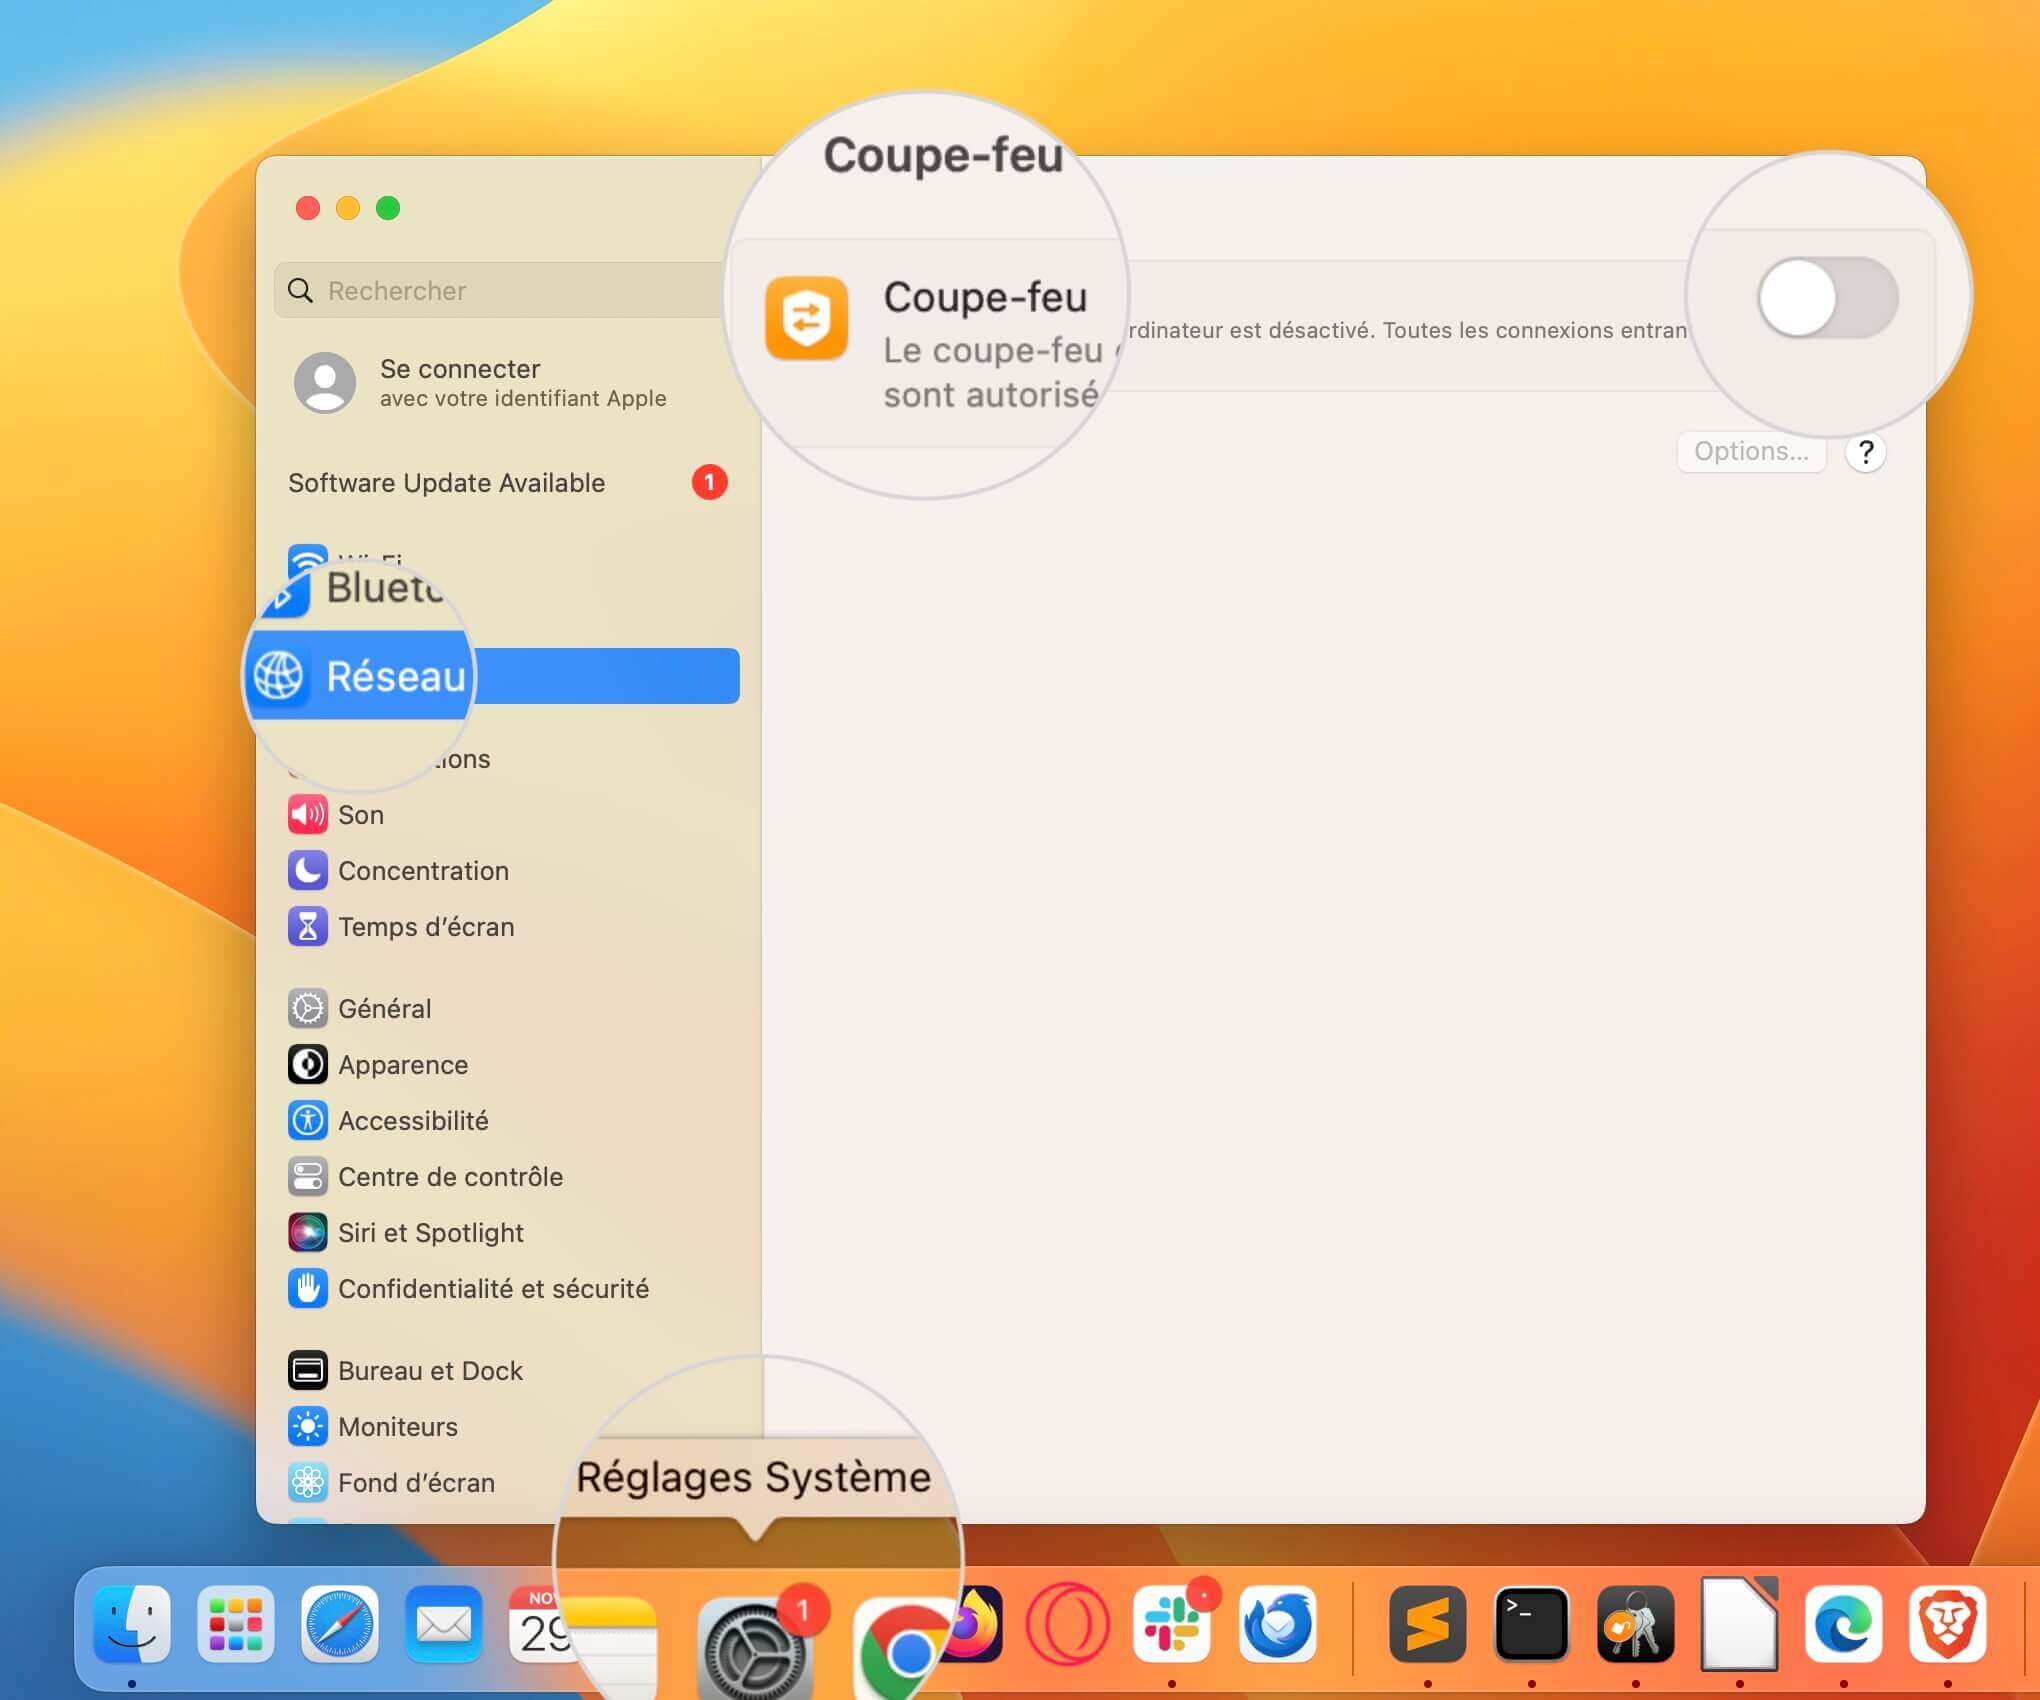The height and width of the screenshot is (1700, 2040).
Task: Launch Brave browser from the Dock
Action: pyautogui.click(x=1948, y=1624)
